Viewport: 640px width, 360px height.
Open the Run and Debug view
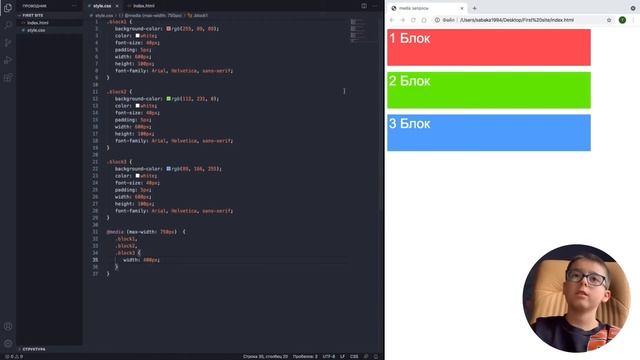pyautogui.click(x=8, y=60)
